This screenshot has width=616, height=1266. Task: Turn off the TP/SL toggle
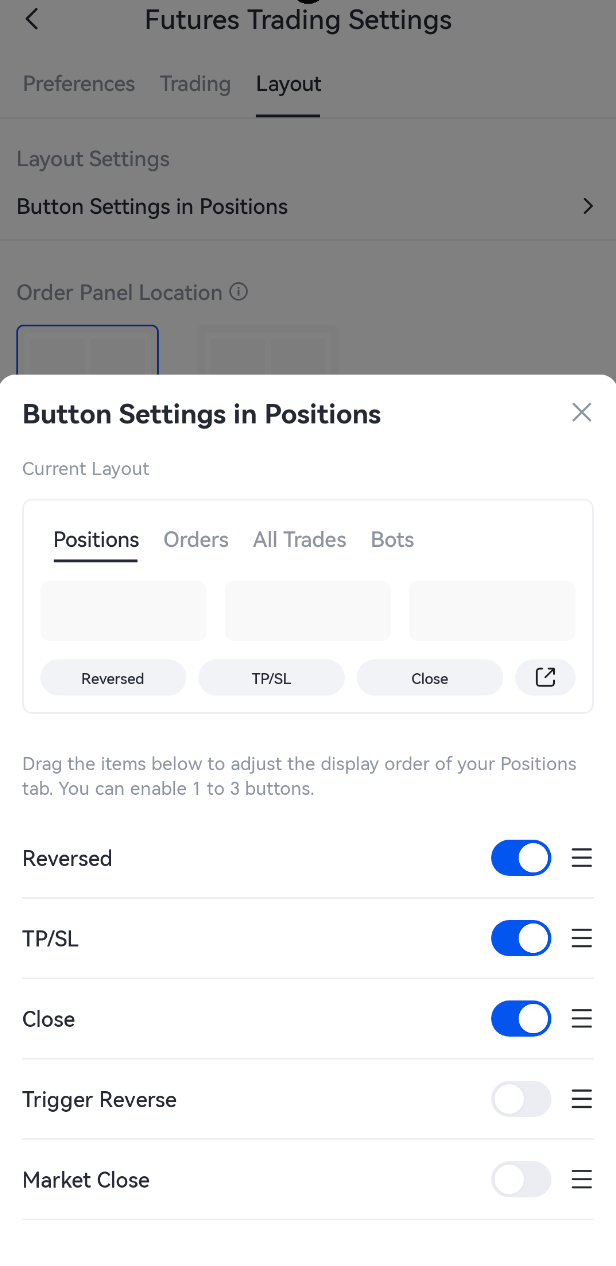(520, 938)
